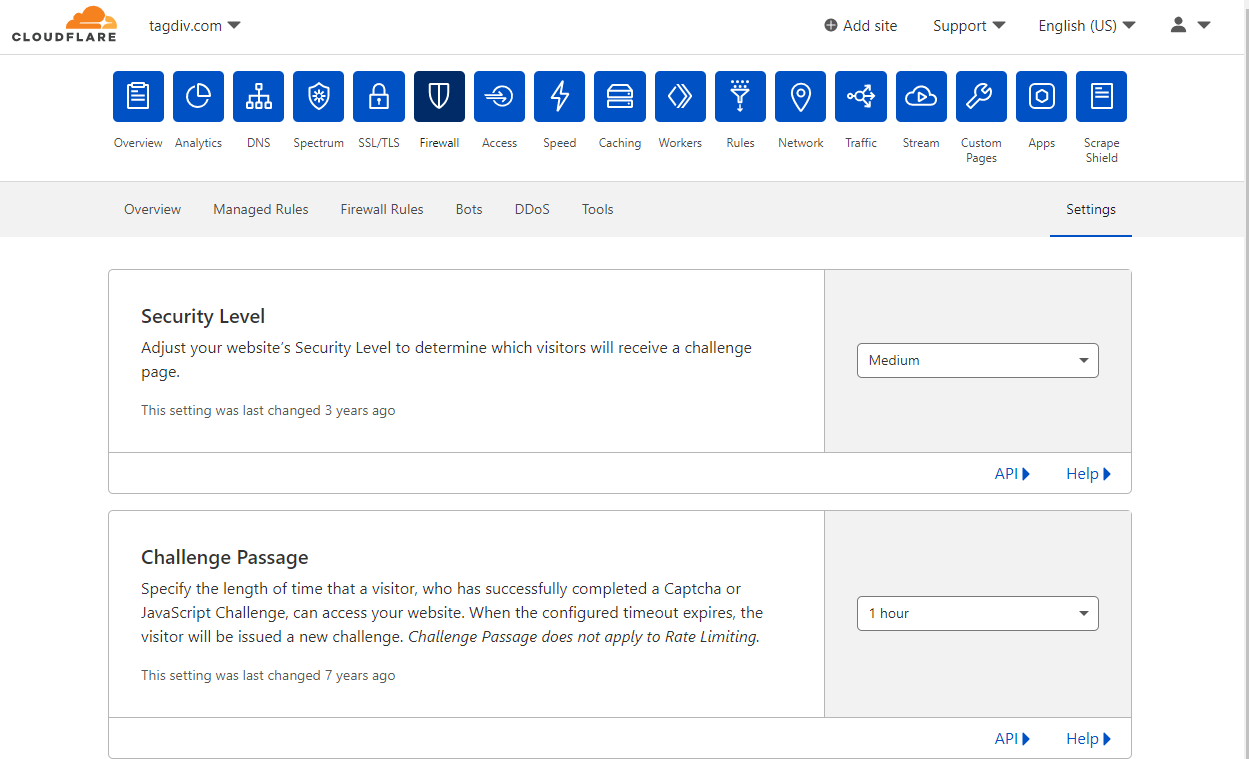The width and height of the screenshot is (1249, 759).
Task: Click 'last changed 3 years ago' text
Action: [311, 410]
